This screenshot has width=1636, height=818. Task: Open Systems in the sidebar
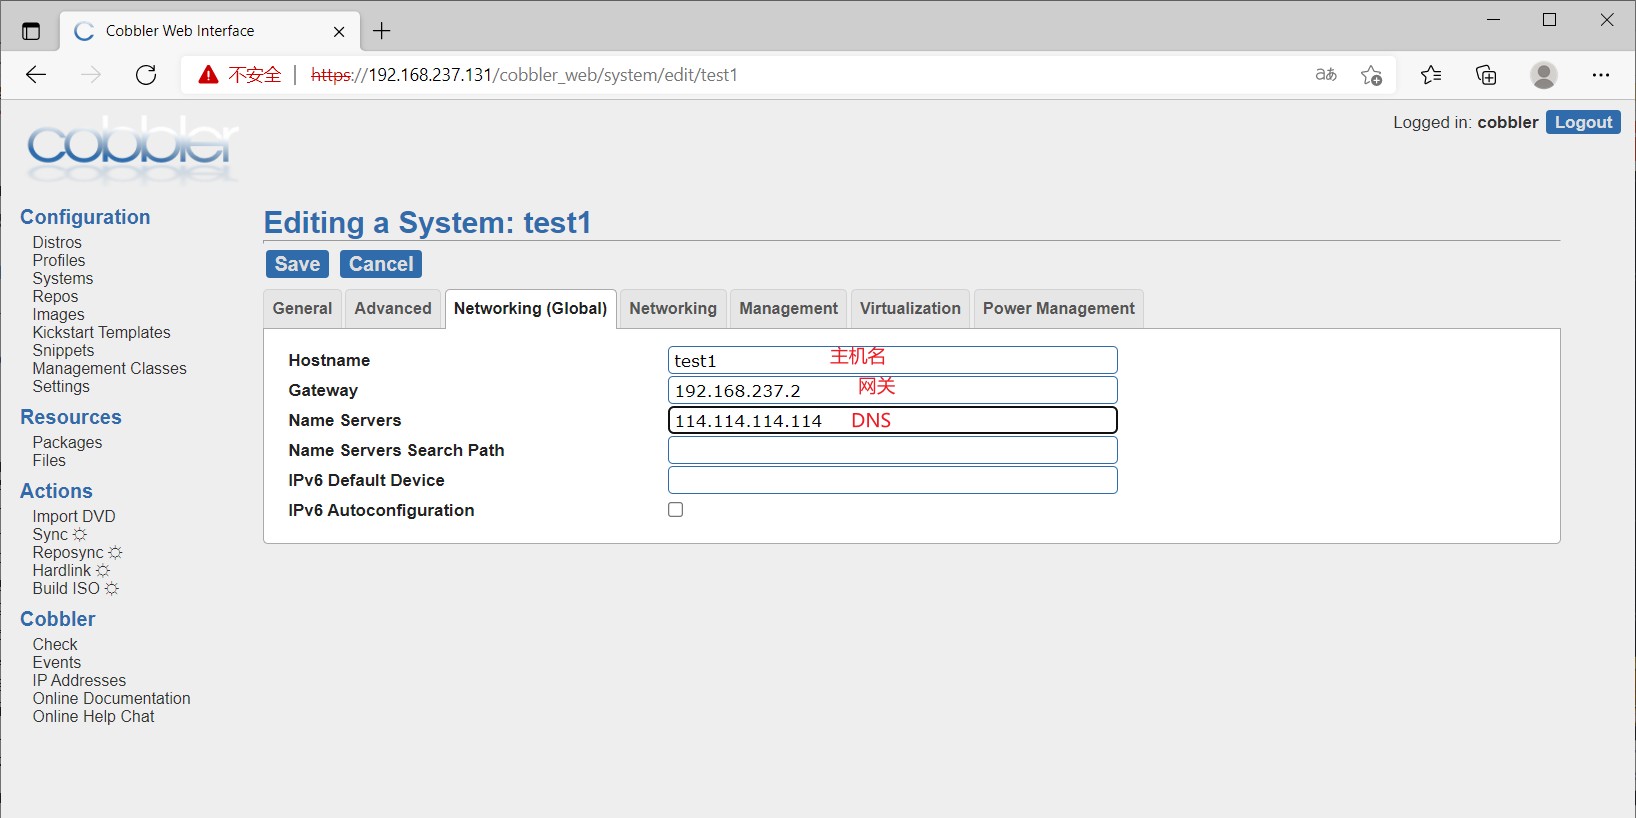tap(63, 278)
